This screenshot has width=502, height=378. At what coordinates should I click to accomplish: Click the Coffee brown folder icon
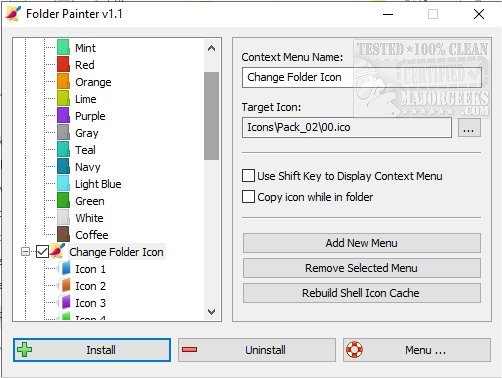pyautogui.click(x=63, y=234)
